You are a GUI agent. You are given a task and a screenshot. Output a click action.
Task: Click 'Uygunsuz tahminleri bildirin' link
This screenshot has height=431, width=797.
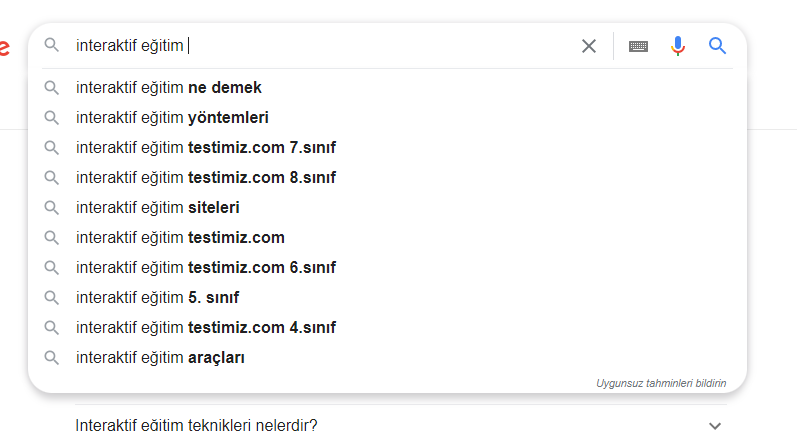pyautogui.click(x=661, y=383)
